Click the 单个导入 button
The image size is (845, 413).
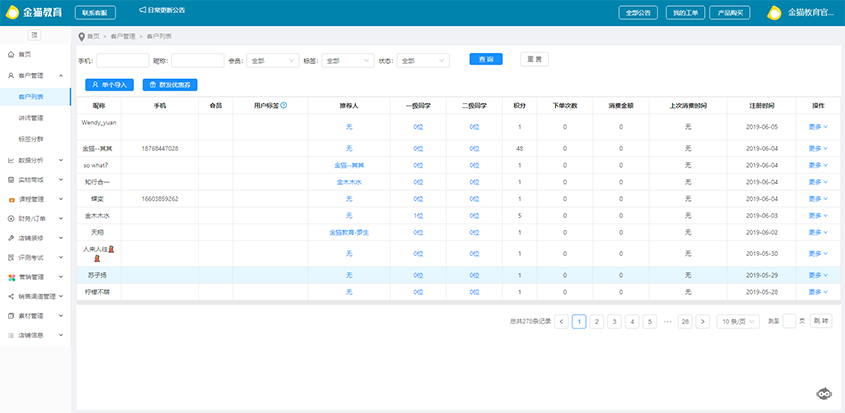point(109,85)
